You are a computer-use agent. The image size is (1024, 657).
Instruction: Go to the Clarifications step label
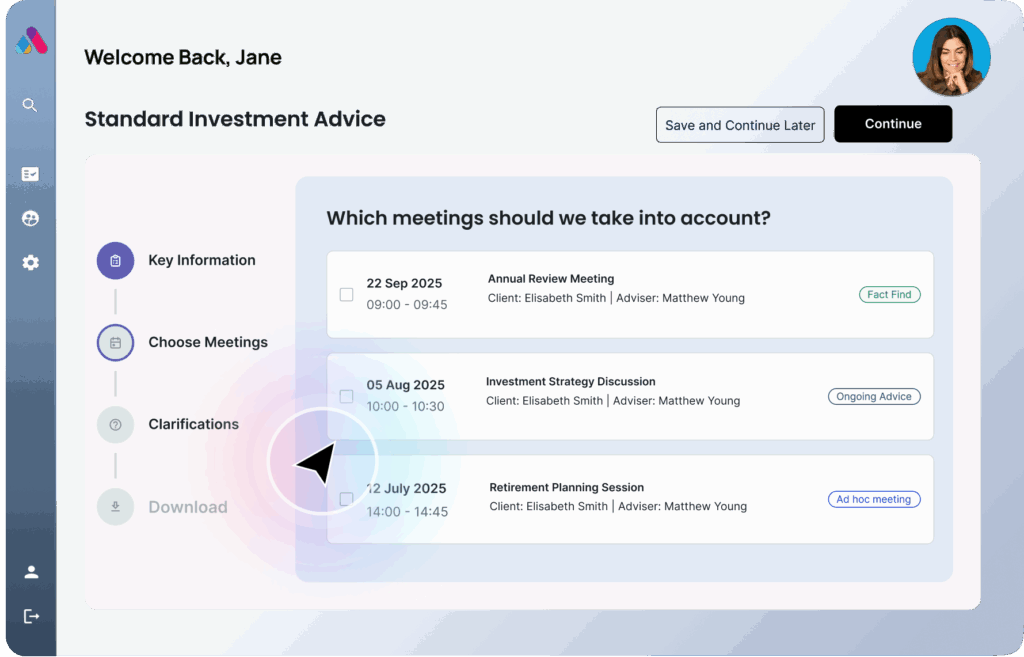[193, 425]
